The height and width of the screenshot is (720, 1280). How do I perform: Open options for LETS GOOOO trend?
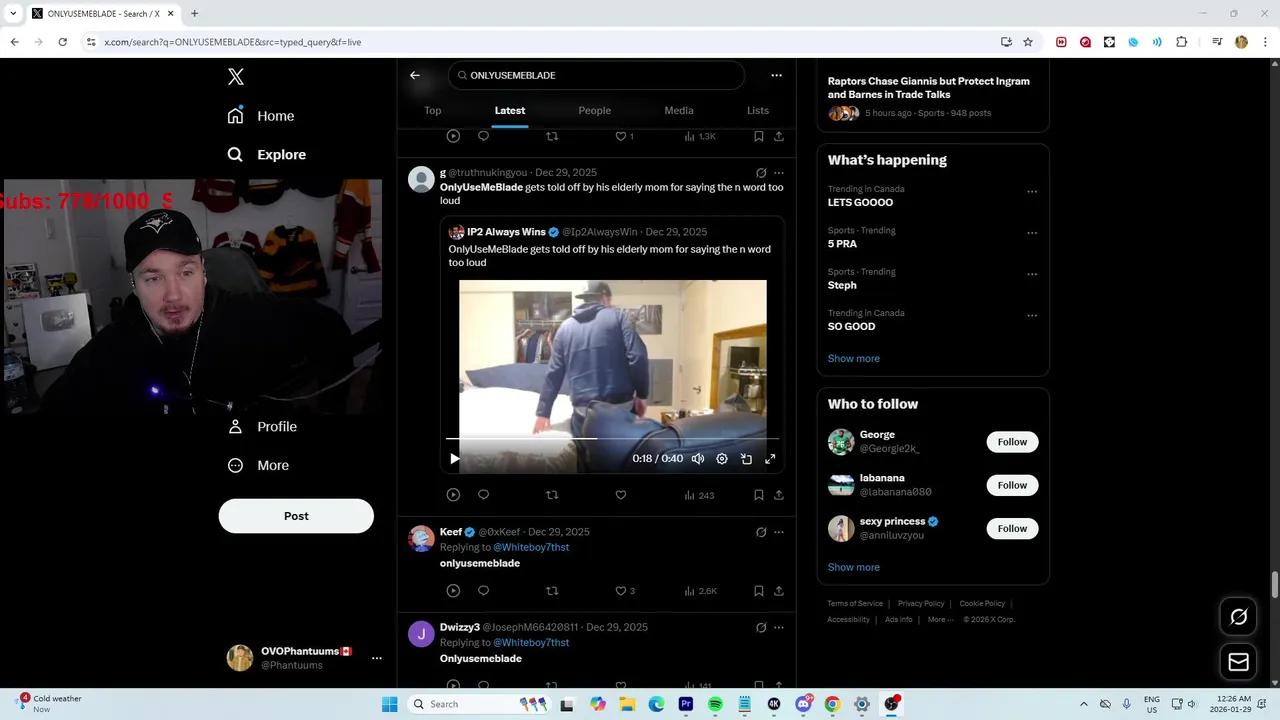click(1032, 191)
